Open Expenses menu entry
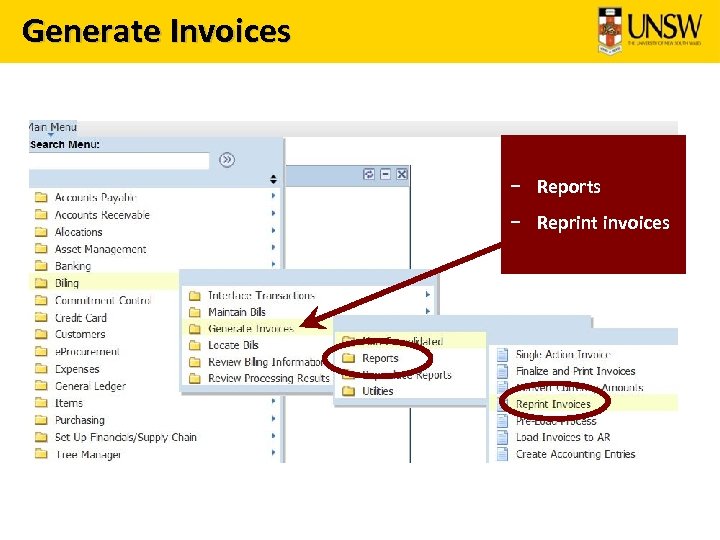Viewport: 720px width, 540px height. point(77,369)
